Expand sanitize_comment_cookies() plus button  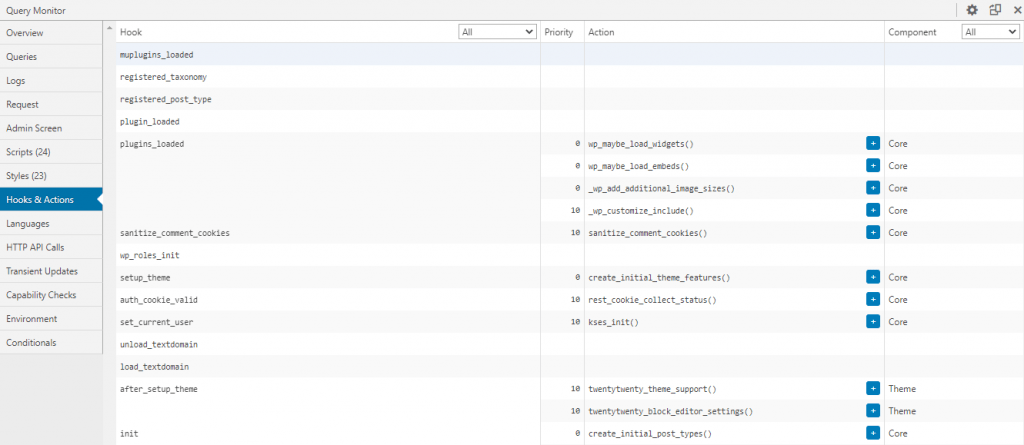coord(873,232)
